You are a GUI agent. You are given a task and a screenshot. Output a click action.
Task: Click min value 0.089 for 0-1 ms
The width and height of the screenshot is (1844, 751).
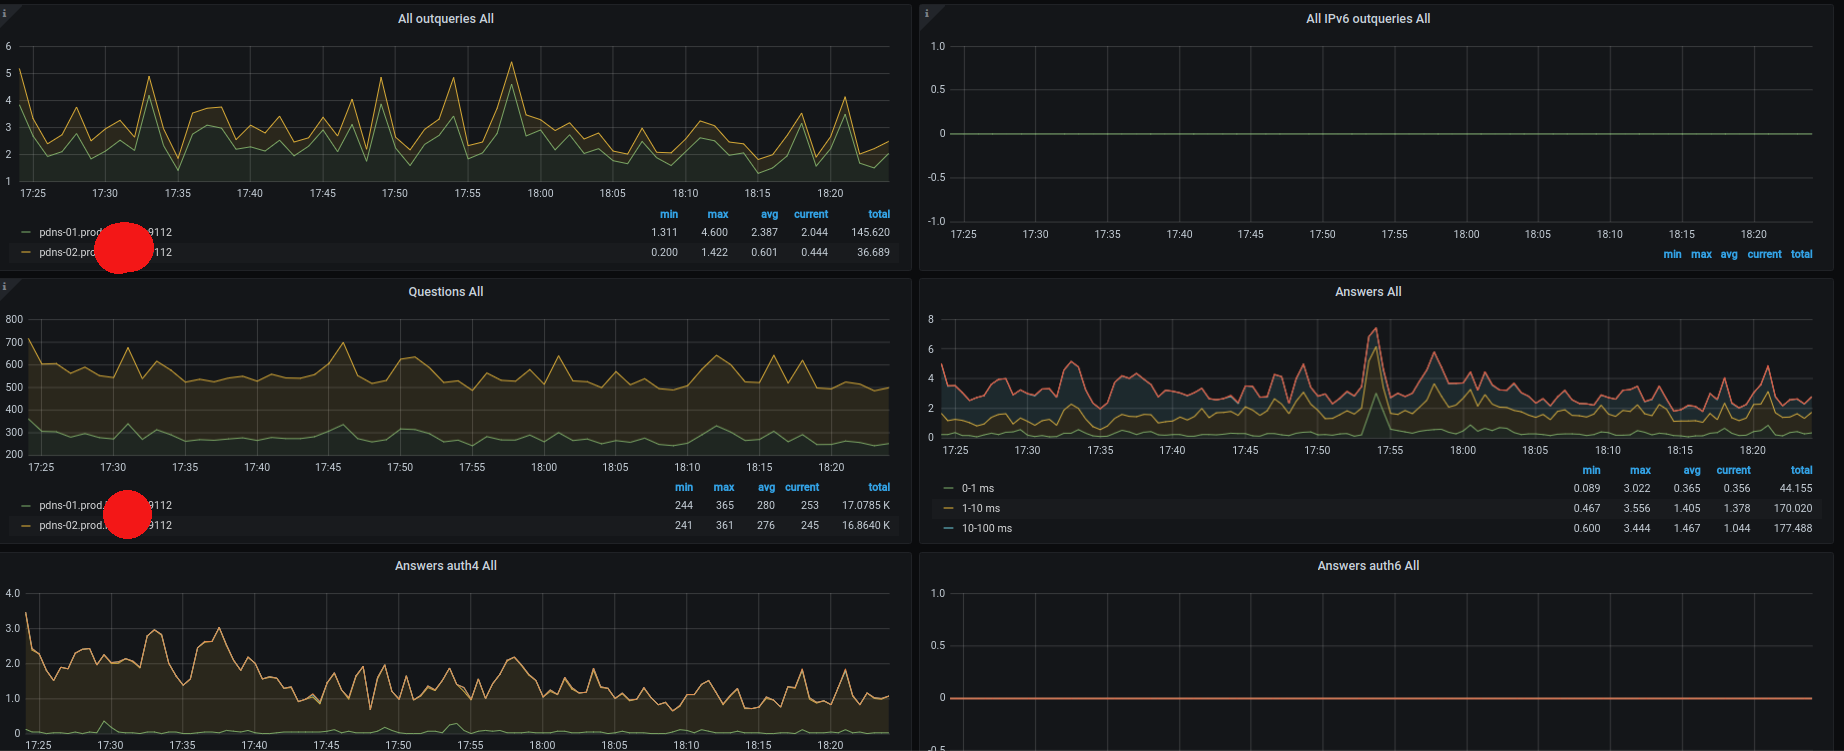point(1586,488)
